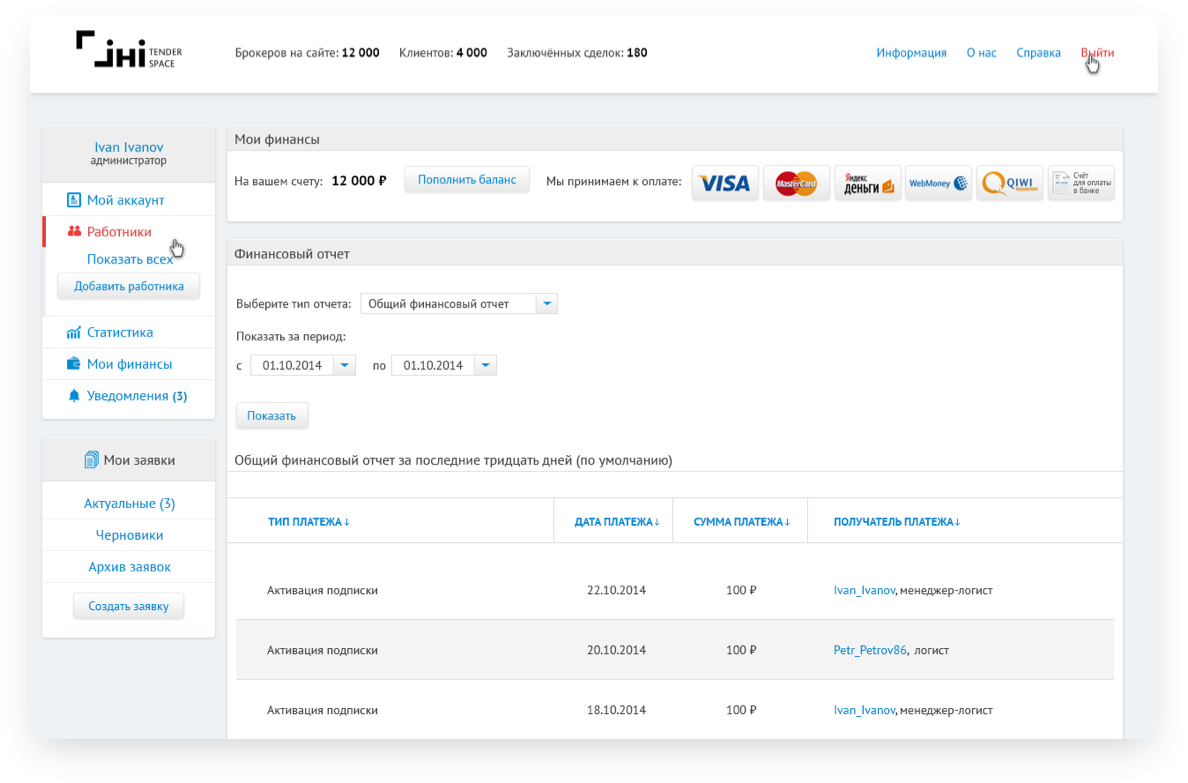The height and width of the screenshot is (783, 1188).
Task: Expand the end date picker arrow
Action: [x=484, y=366]
